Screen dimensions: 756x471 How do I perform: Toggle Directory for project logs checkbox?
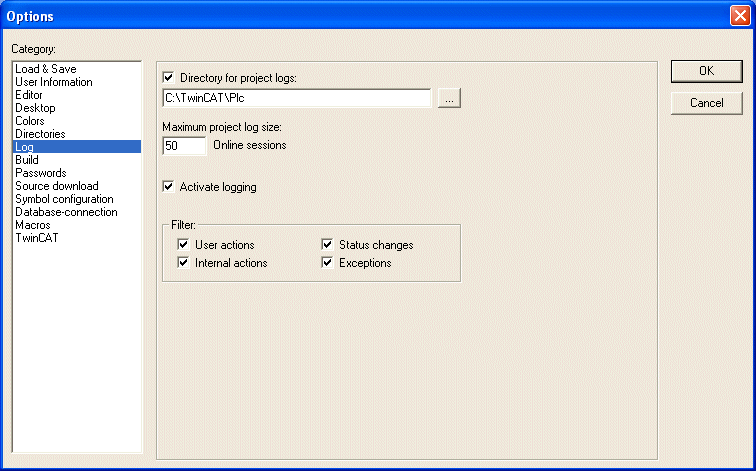168,77
